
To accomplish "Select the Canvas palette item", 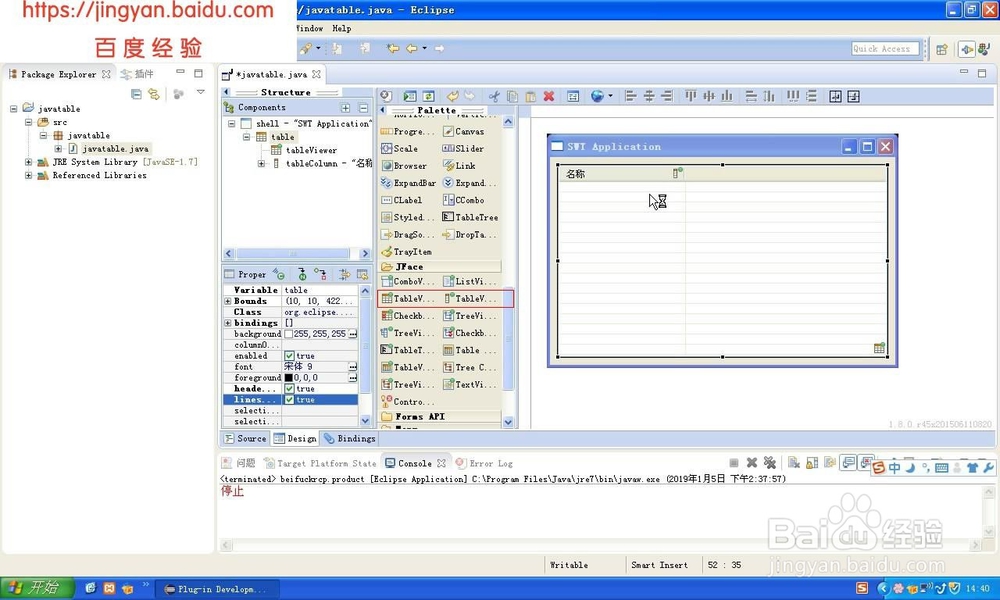I will 464,131.
